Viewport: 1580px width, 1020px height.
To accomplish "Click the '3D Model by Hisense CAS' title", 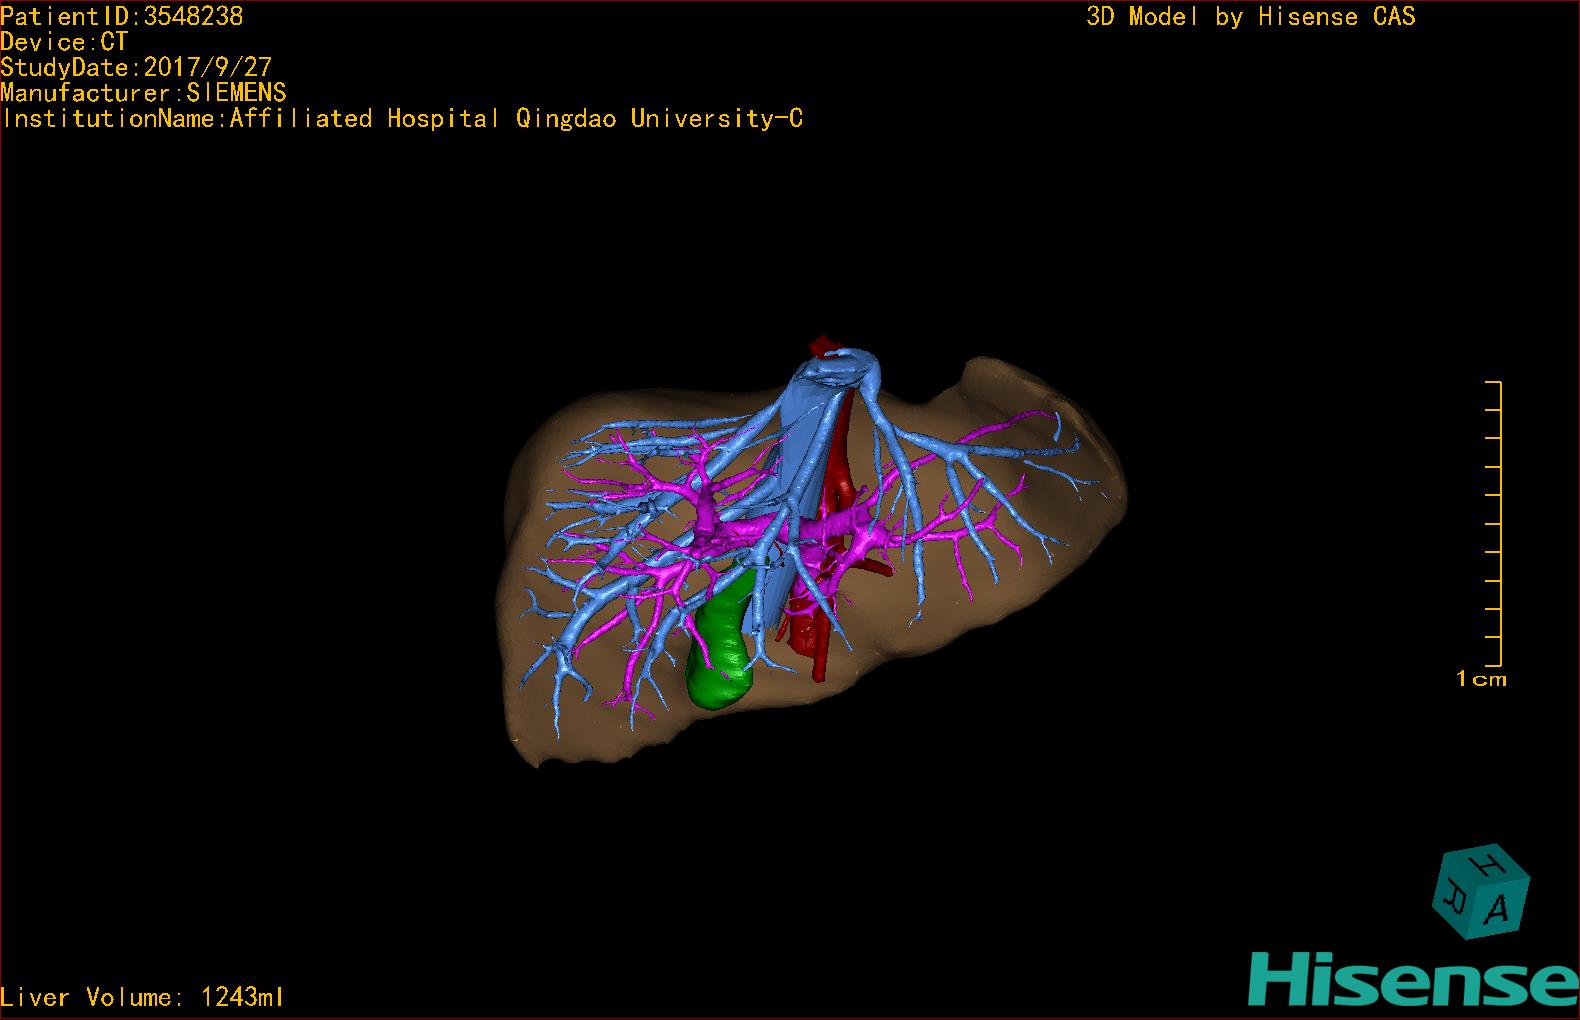I will [1251, 17].
